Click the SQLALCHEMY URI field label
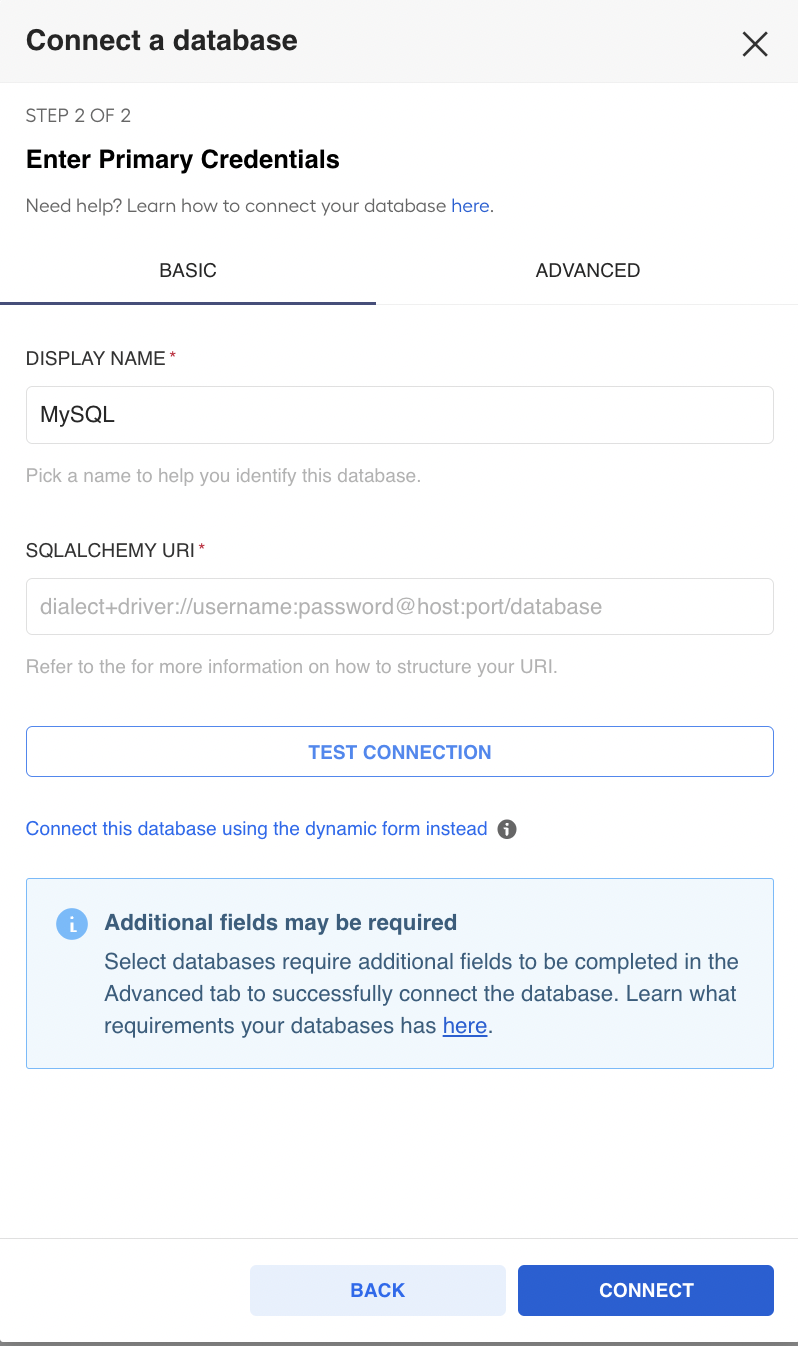Image resolution: width=798 pixels, height=1346 pixels. pos(110,550)
